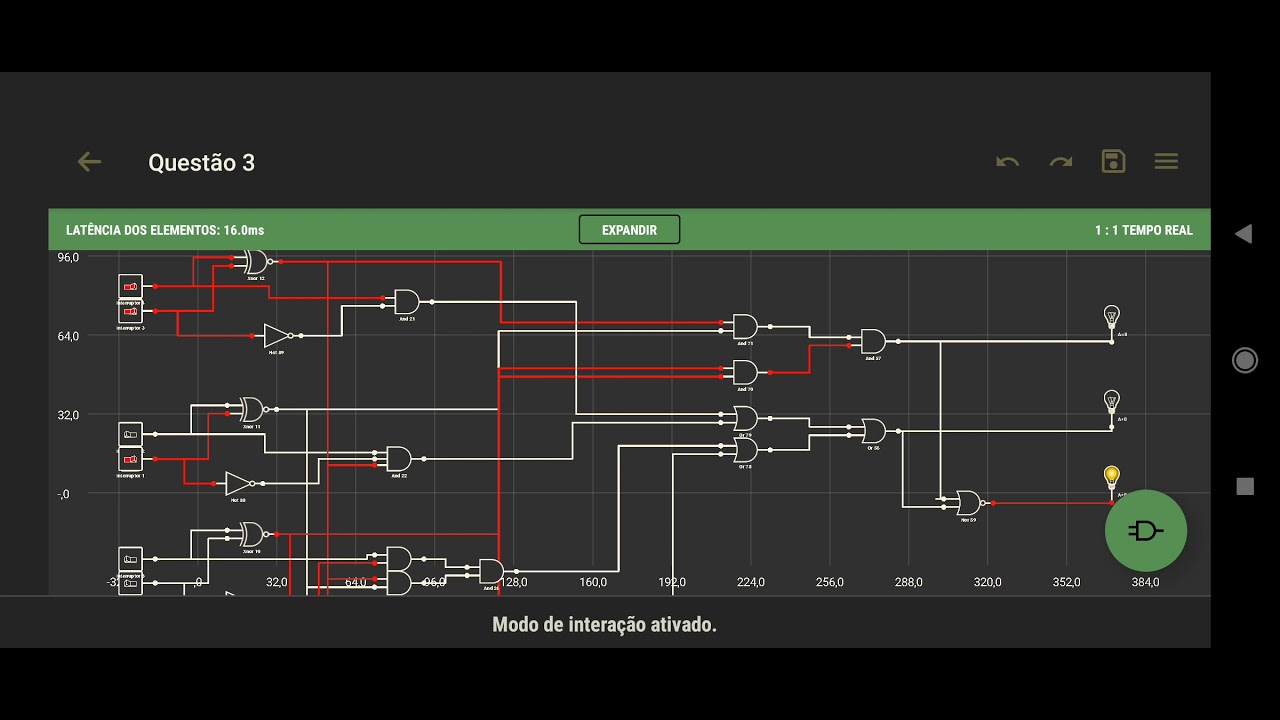The height and width of the screenshot is (720, 1280).
Task: Select the Not 89 inverter gate
Action: 278,336
